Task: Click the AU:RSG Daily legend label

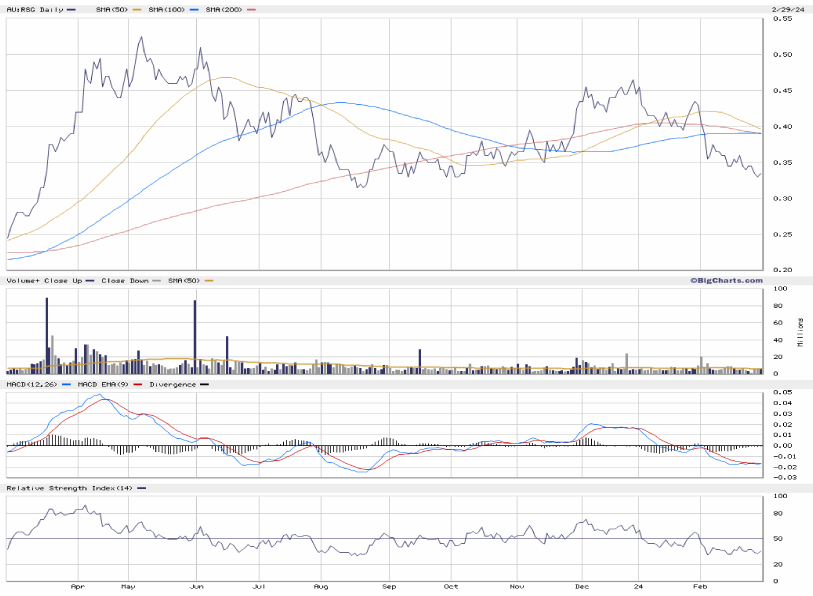Action: (34, 9)
